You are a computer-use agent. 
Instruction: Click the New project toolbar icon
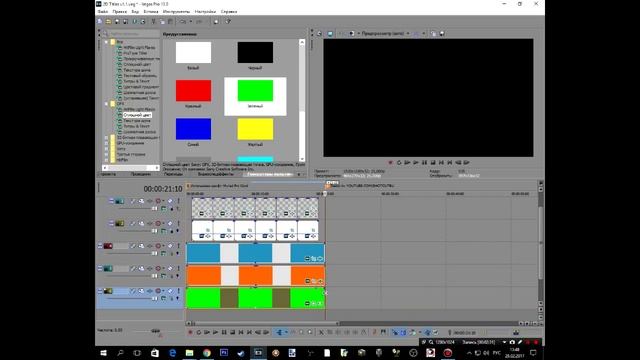100,21
